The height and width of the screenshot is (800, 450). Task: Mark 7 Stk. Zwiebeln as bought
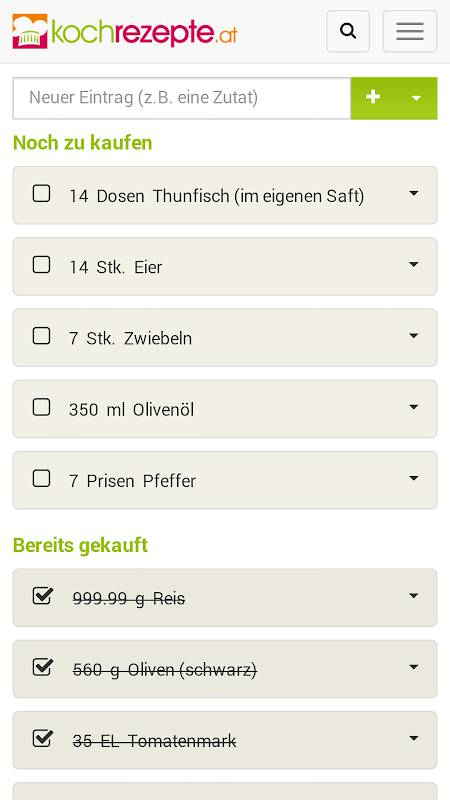coord(41,337)
